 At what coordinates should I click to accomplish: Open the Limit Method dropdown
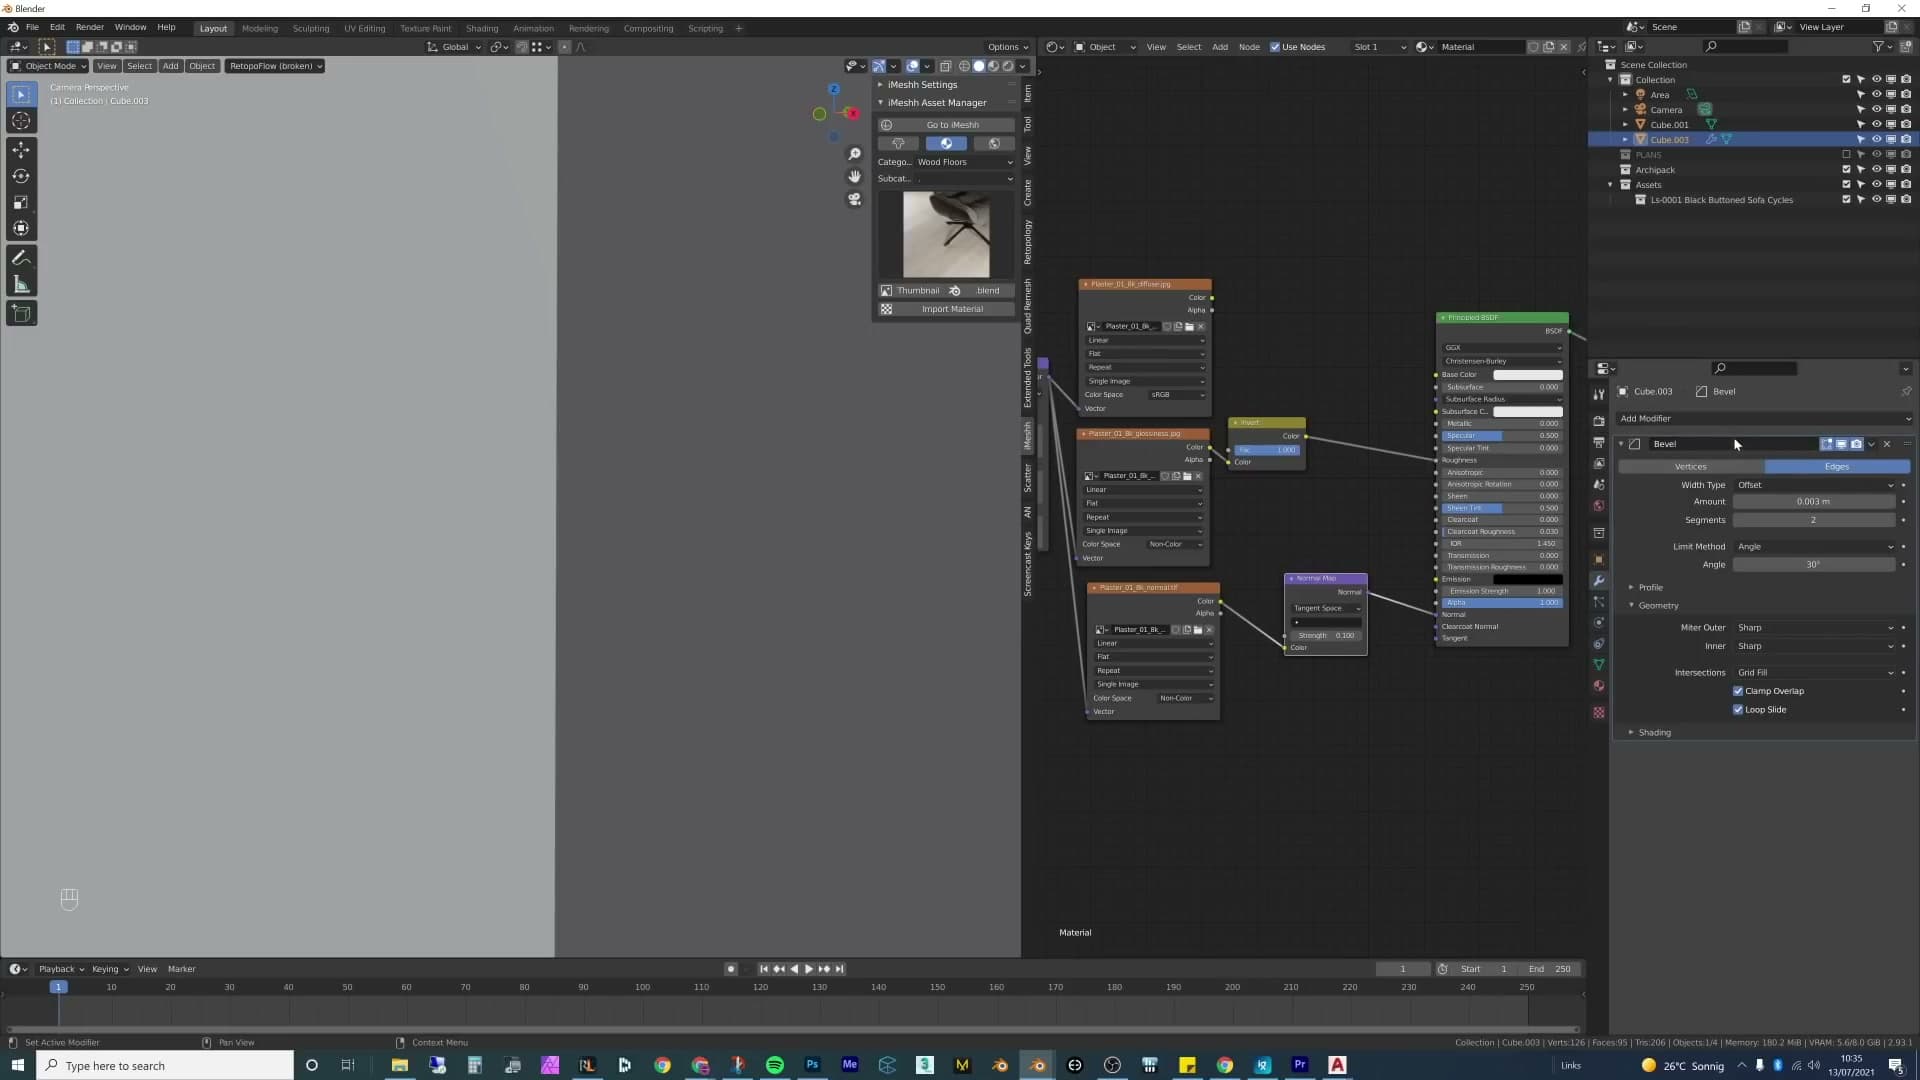pyautogui.click(x=1815, y=547)
